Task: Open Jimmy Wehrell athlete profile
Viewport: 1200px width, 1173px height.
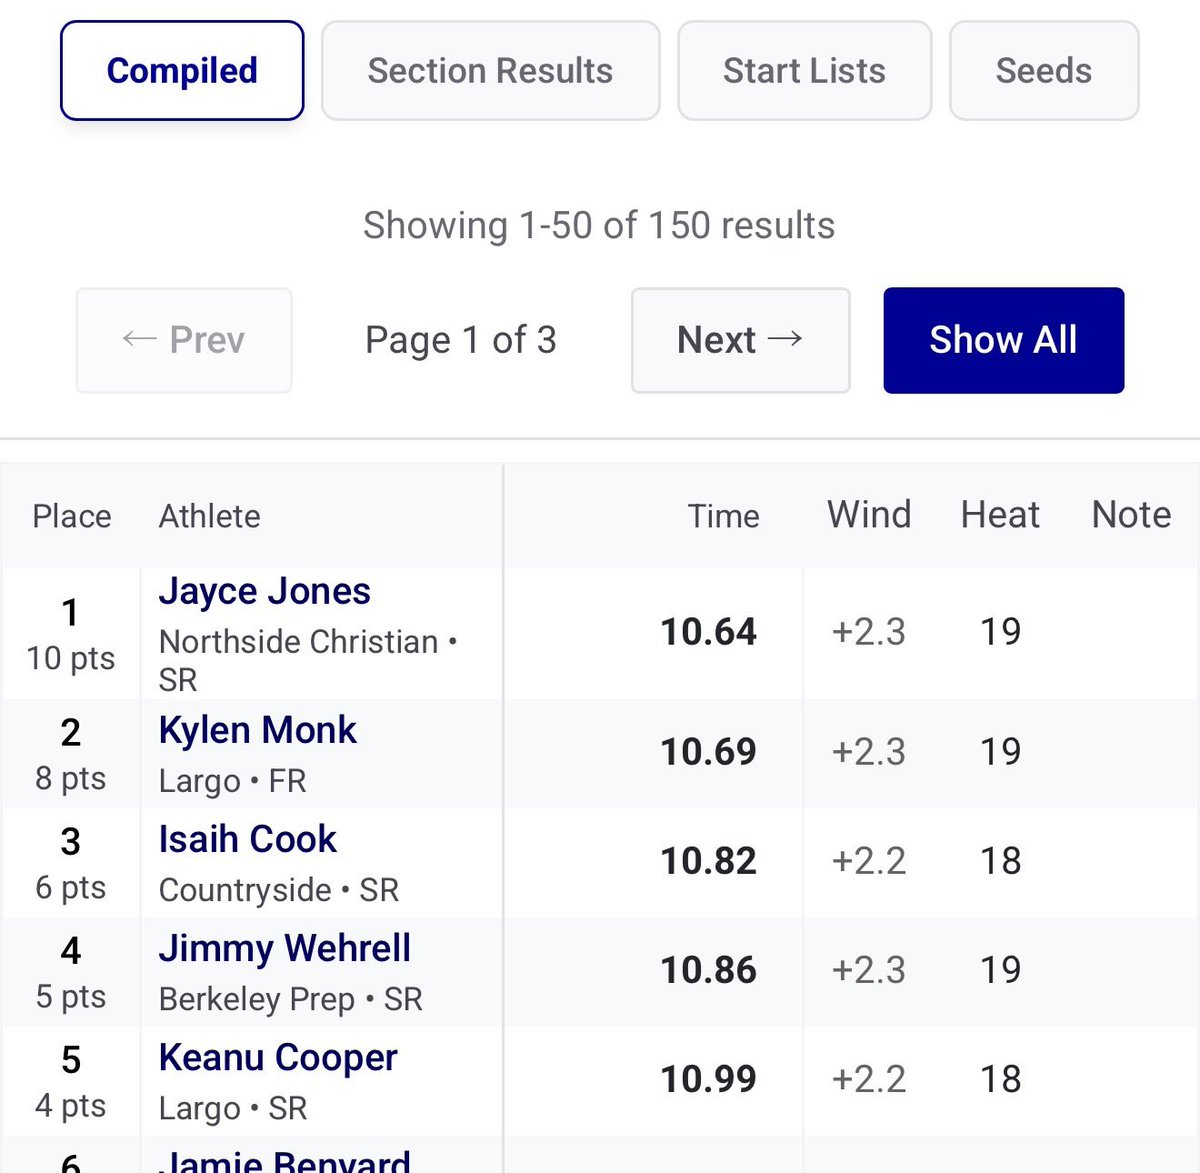Action: coord(285,948)
